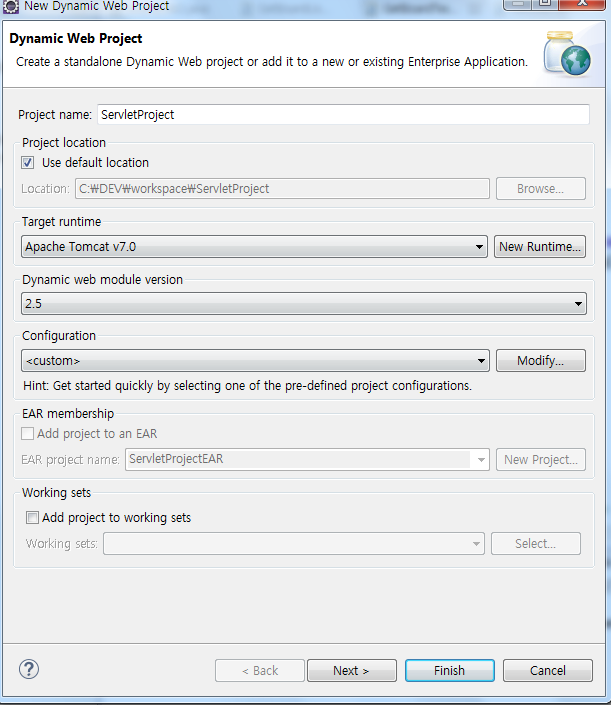The image size is (611, 705).
Task: Click the Location path text field
Action: click(282, 188)
